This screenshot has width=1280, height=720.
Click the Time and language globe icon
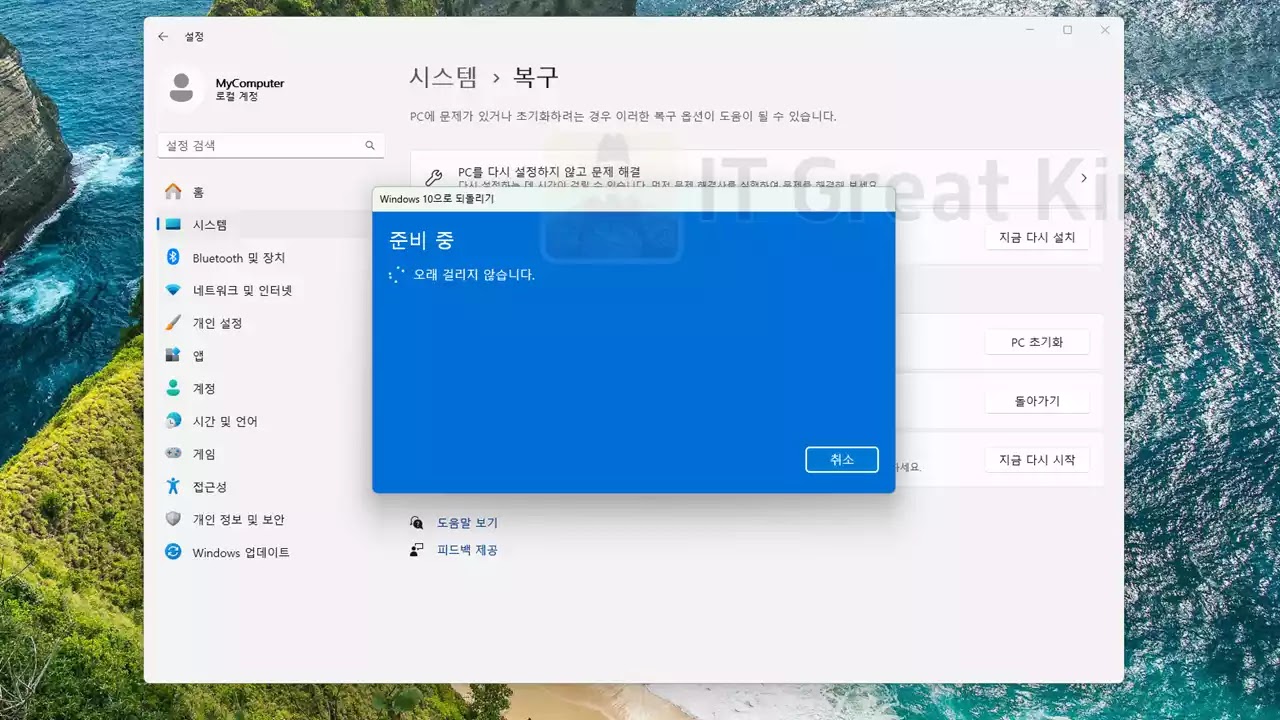[173, 421]
